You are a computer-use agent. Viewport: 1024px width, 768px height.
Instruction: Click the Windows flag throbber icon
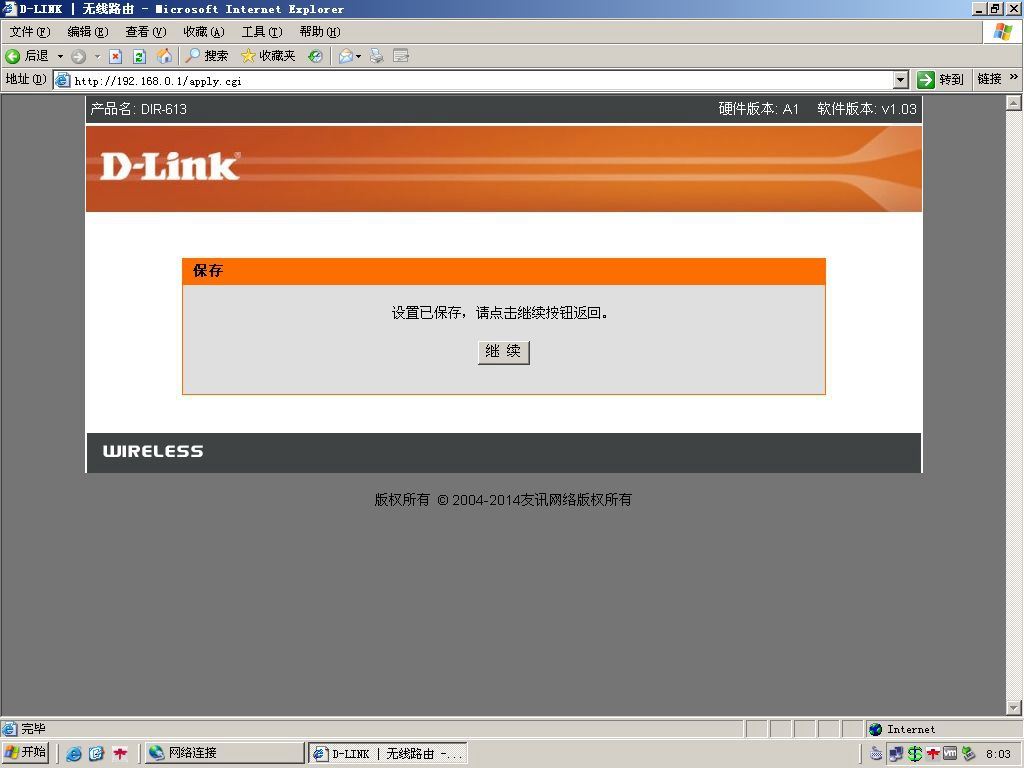point(1003,32)
